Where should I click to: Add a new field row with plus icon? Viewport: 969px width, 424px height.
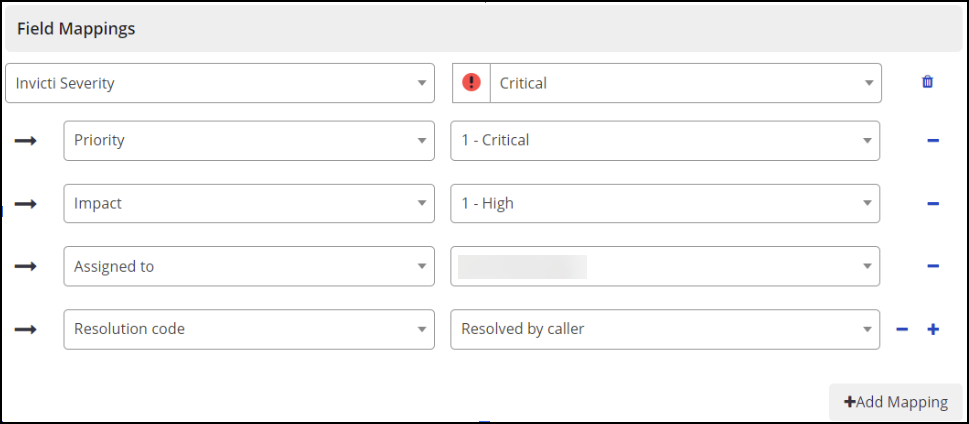pyautogui.click(x=933, y=329)
